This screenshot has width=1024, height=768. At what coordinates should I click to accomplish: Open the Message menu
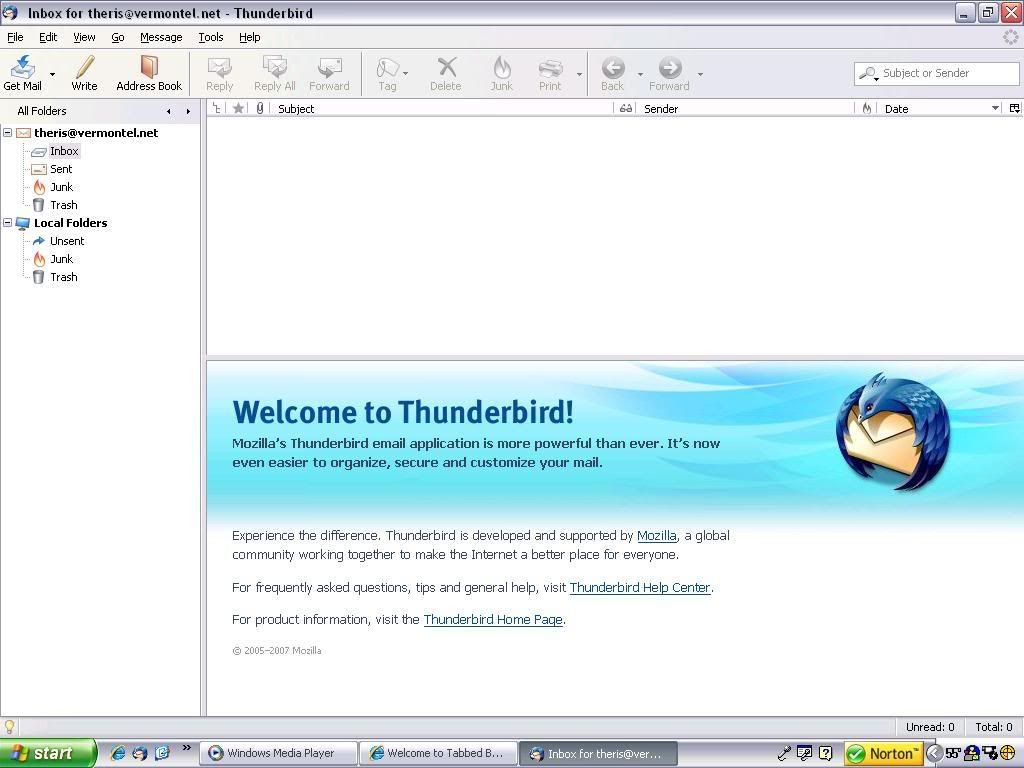[x=161, y=37]
